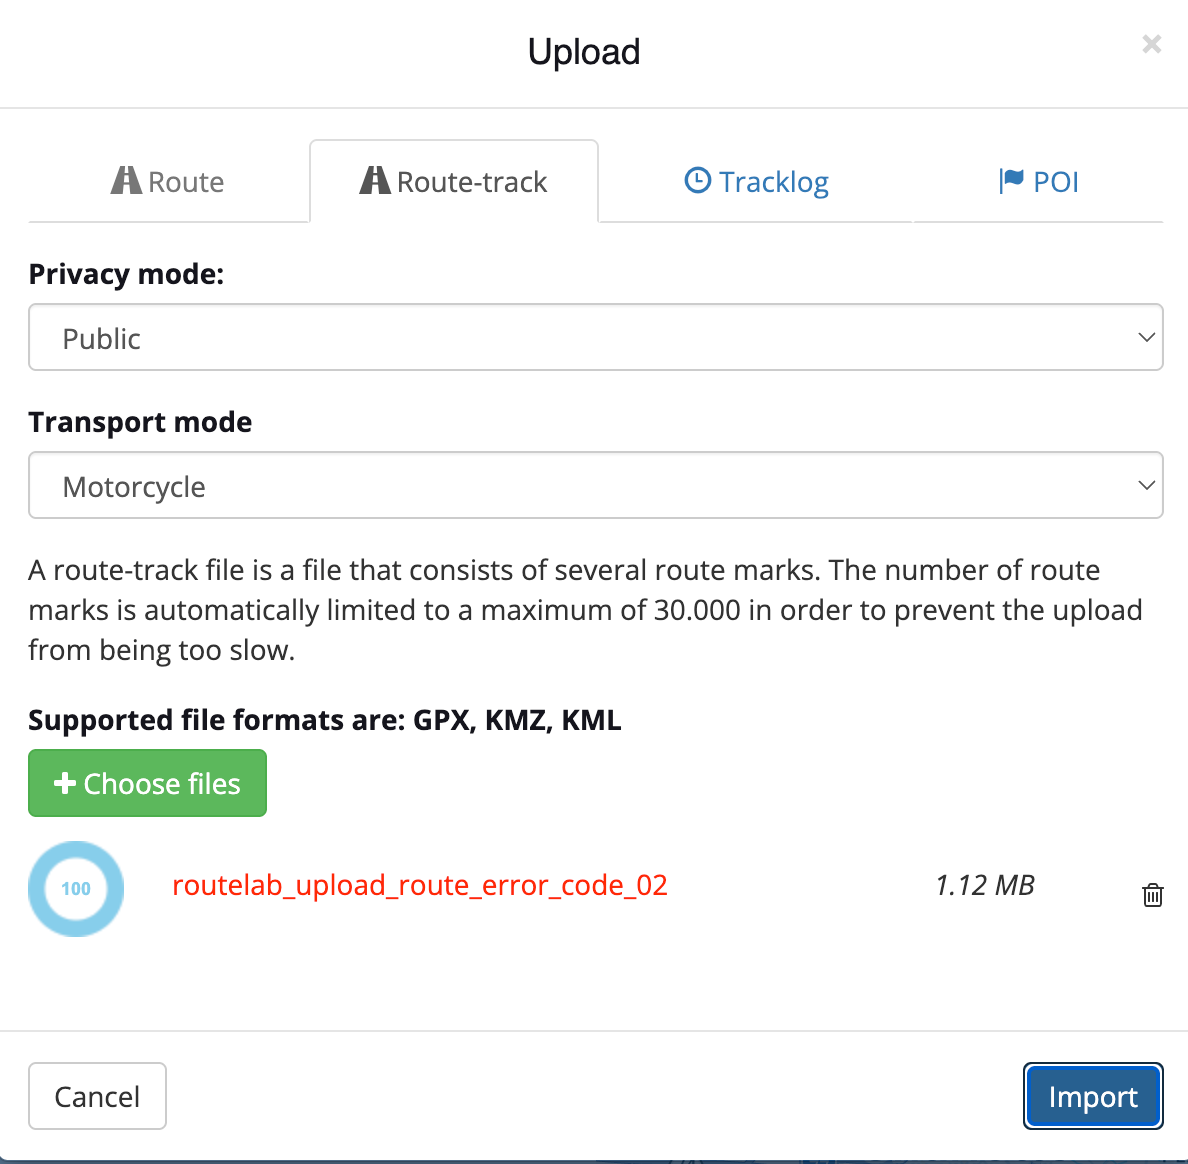The image size is (1188, 1164).
Task: Click the road icon on Route tab
Action: click(x=126, y=181)
